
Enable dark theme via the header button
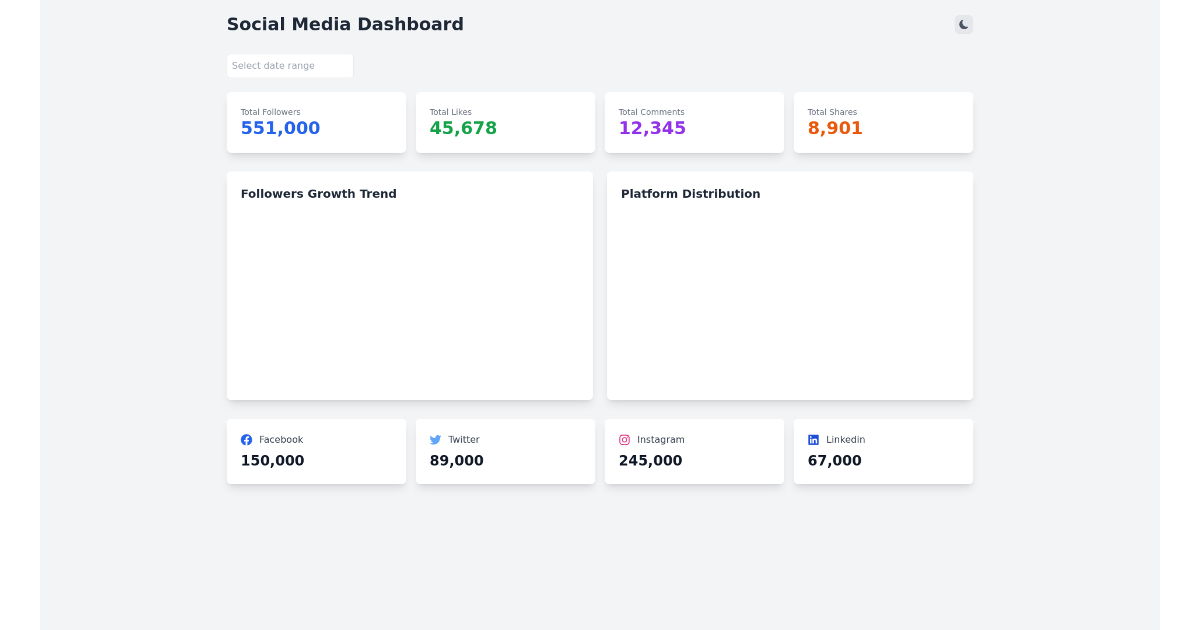click(962, 23)
